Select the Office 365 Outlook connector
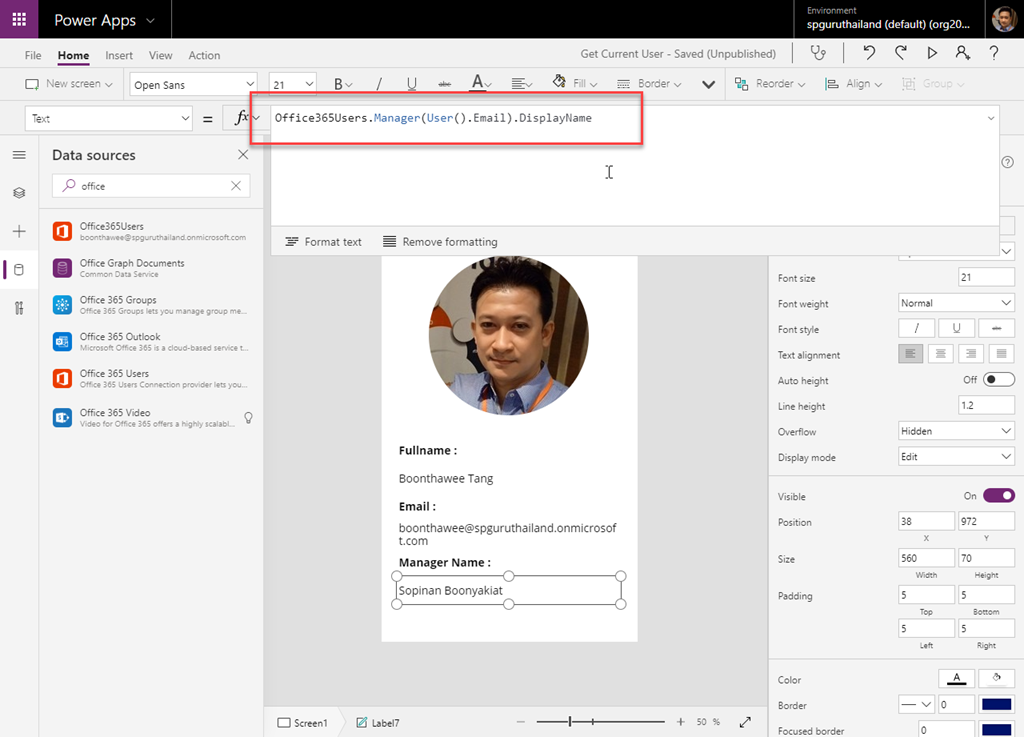 151,341
